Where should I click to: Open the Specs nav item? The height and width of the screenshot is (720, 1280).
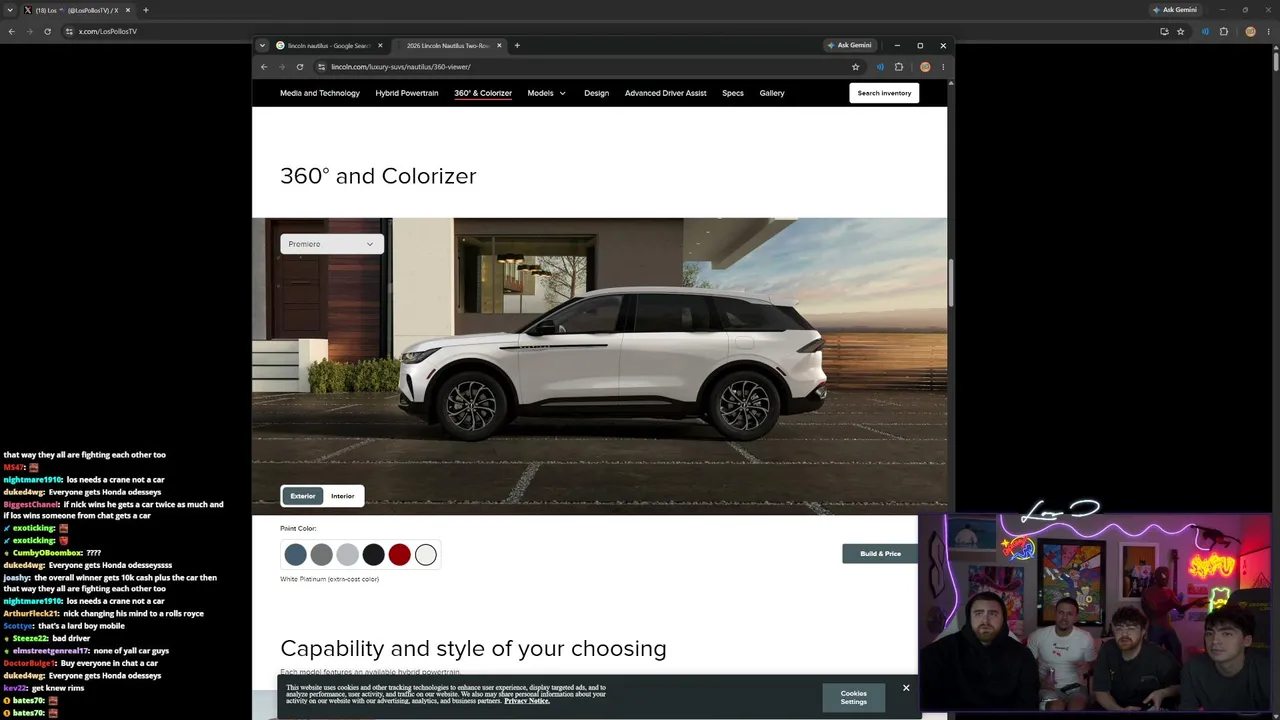tap(733, 93)
